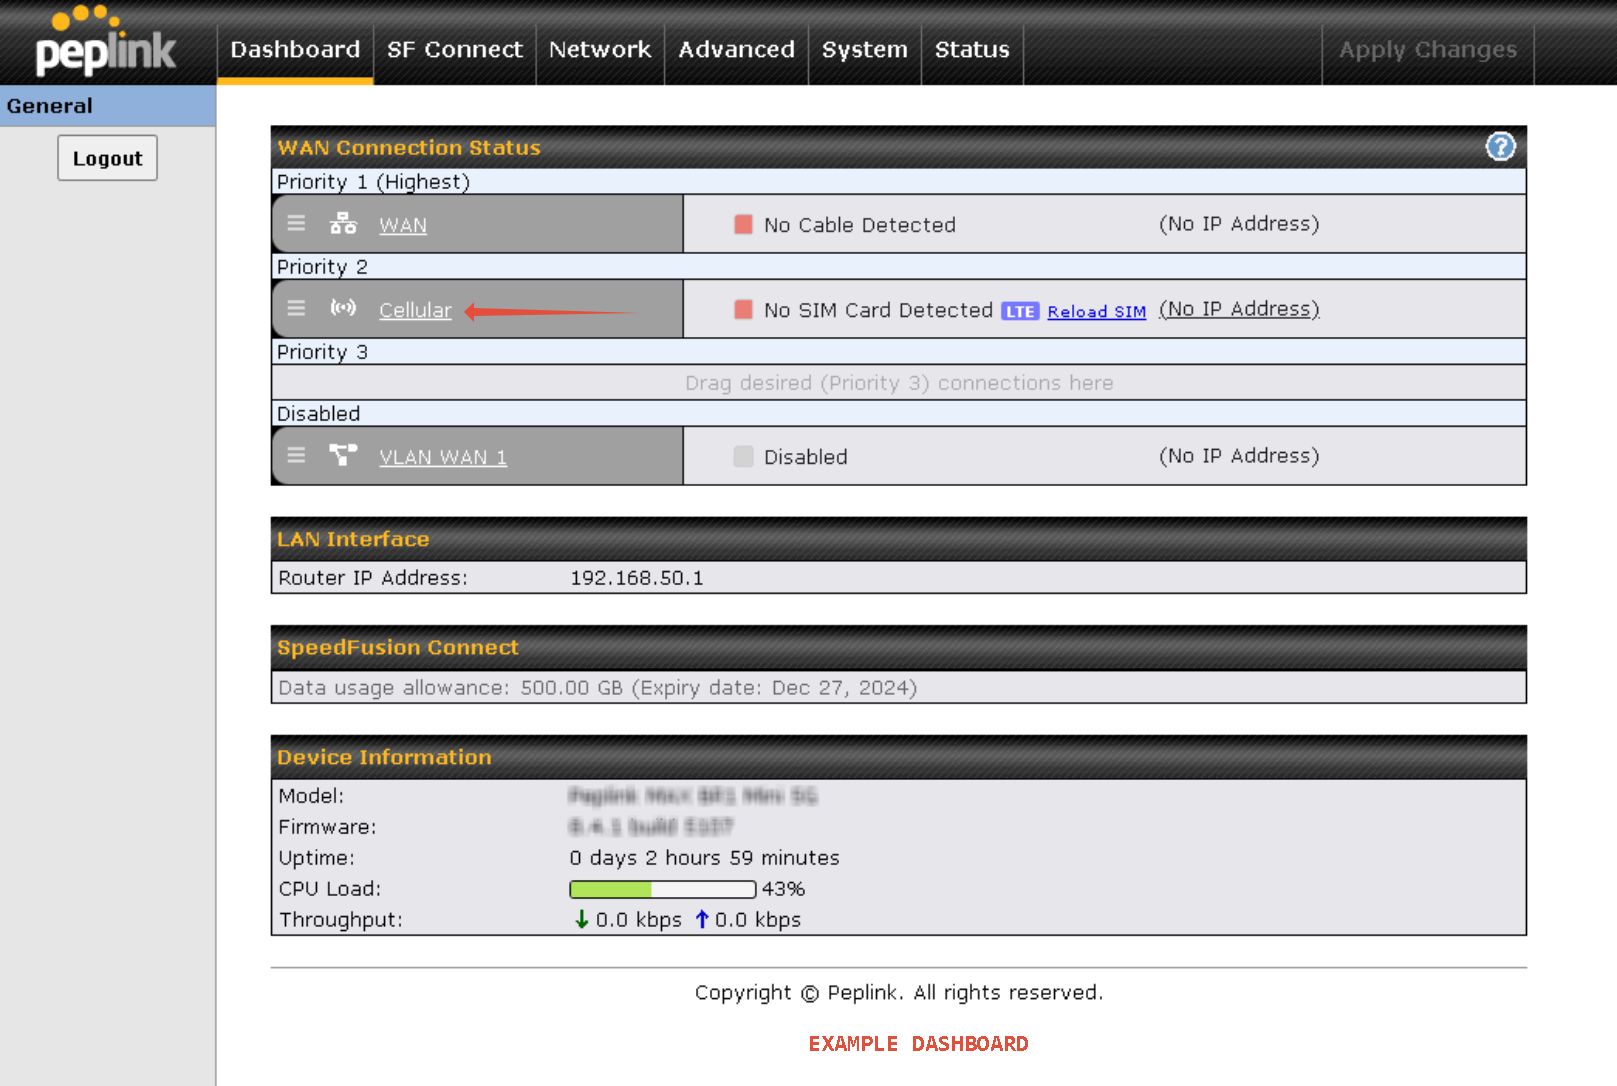Screen dimensions: 1617x1086
Task: Click the No SIM Card Detected text
Action: [x=878, y=310]
